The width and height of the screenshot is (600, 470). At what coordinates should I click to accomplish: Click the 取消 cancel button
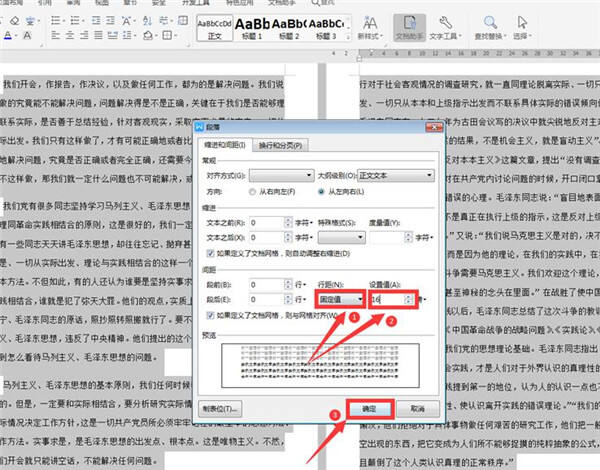tap(417, 409)
